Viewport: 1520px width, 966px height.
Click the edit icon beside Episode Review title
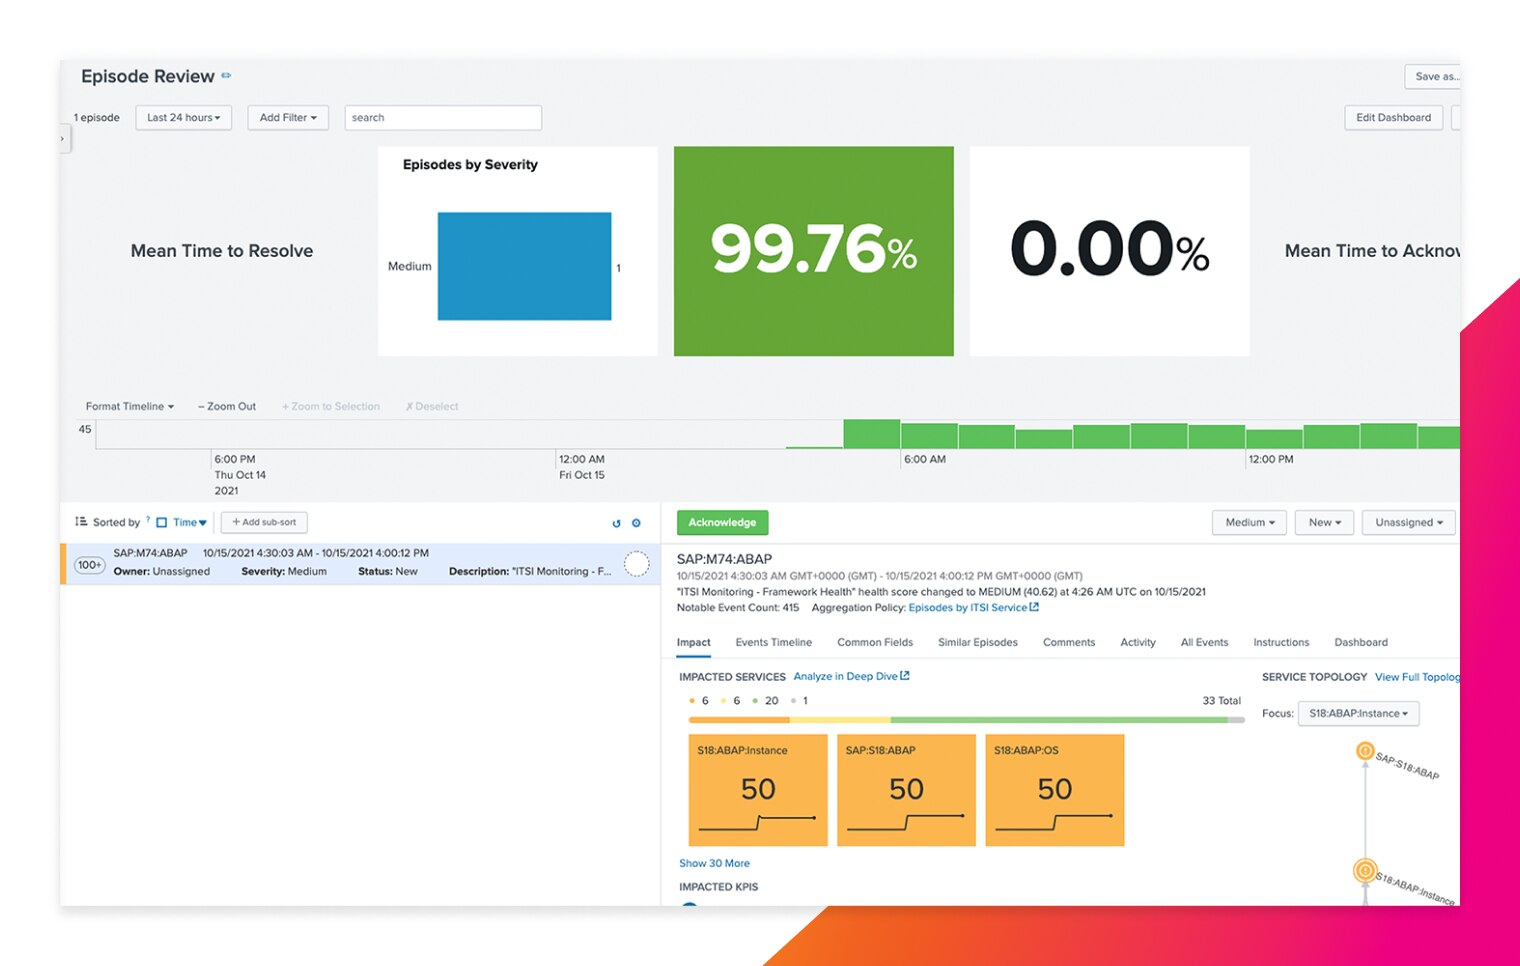(225, 76)
